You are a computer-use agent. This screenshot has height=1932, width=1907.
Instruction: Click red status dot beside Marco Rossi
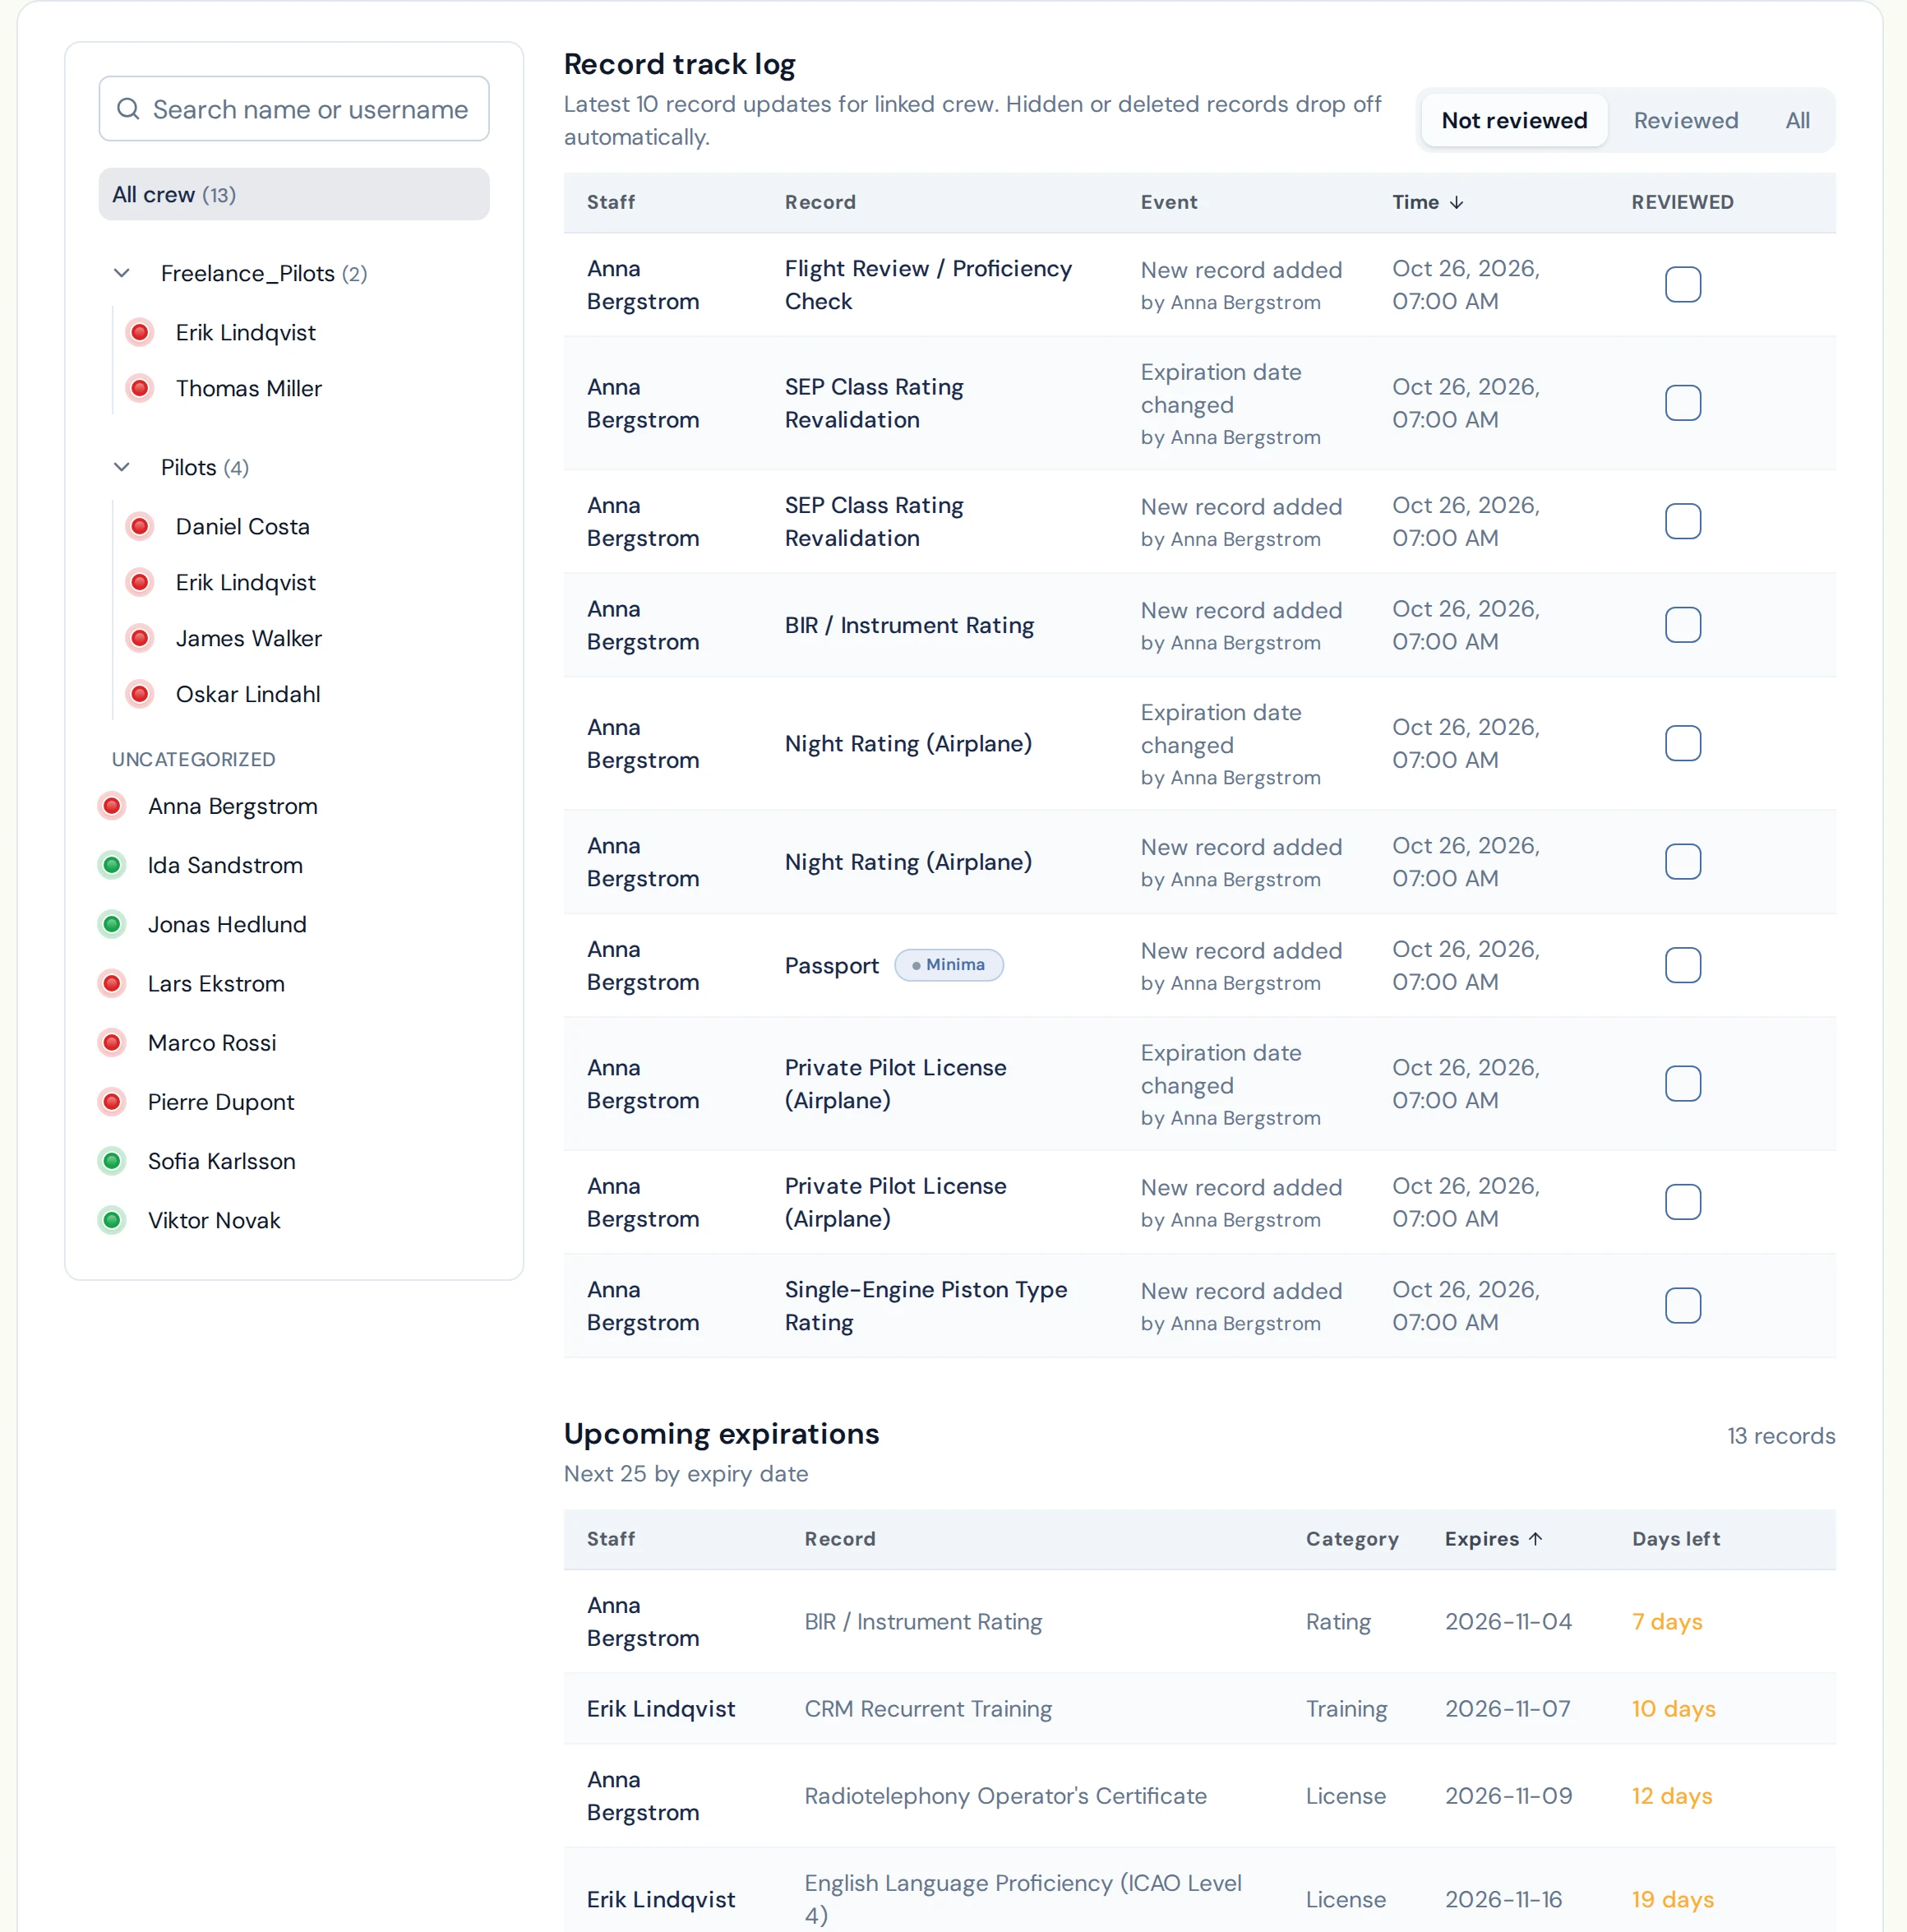click(x=112, y=1042)
